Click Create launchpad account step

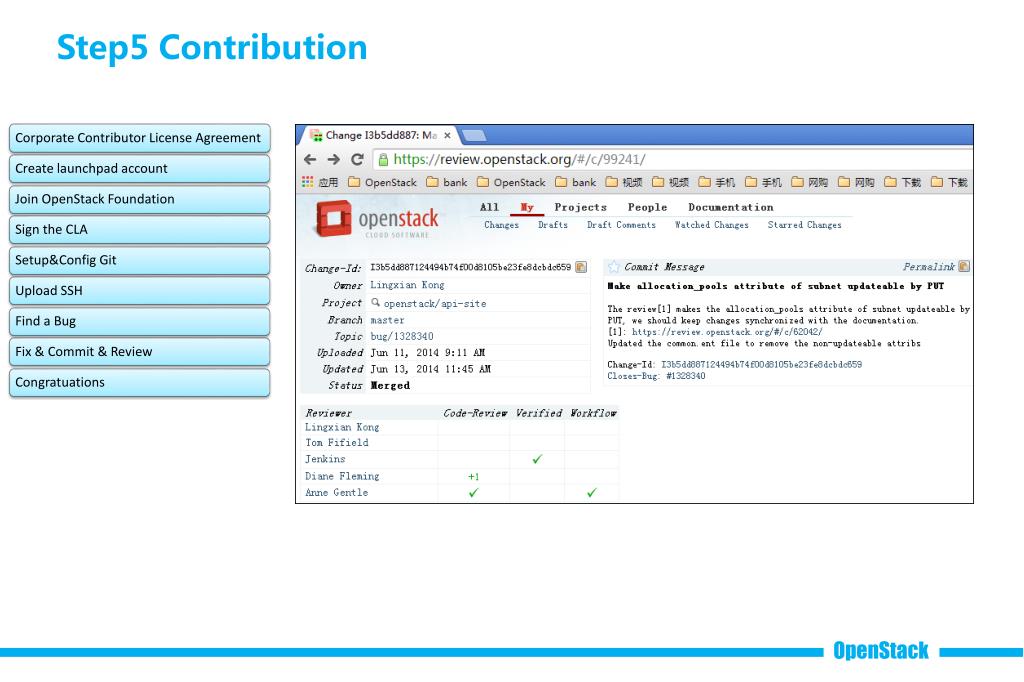tap(140, 169)
